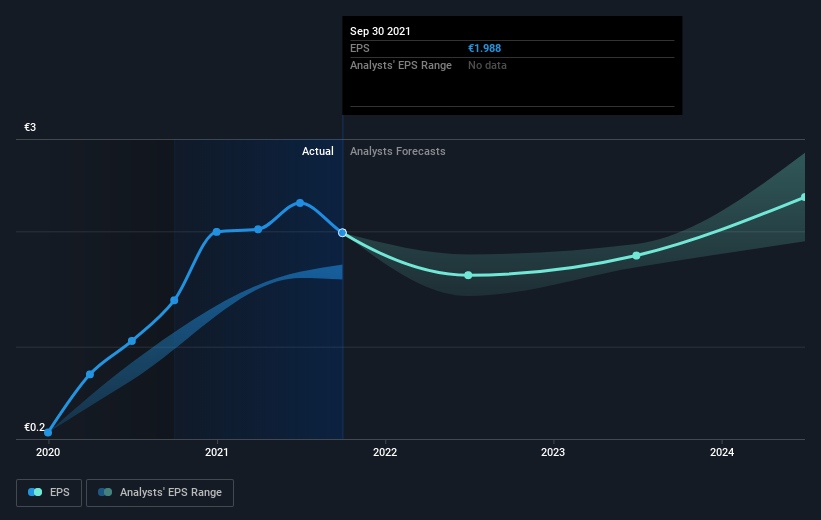Image resolution: width=821 pixels, height=520 pixels.
Task: Select the mid-2023 forecast data point
Action: pyautogui.click(x=636, y=256)
